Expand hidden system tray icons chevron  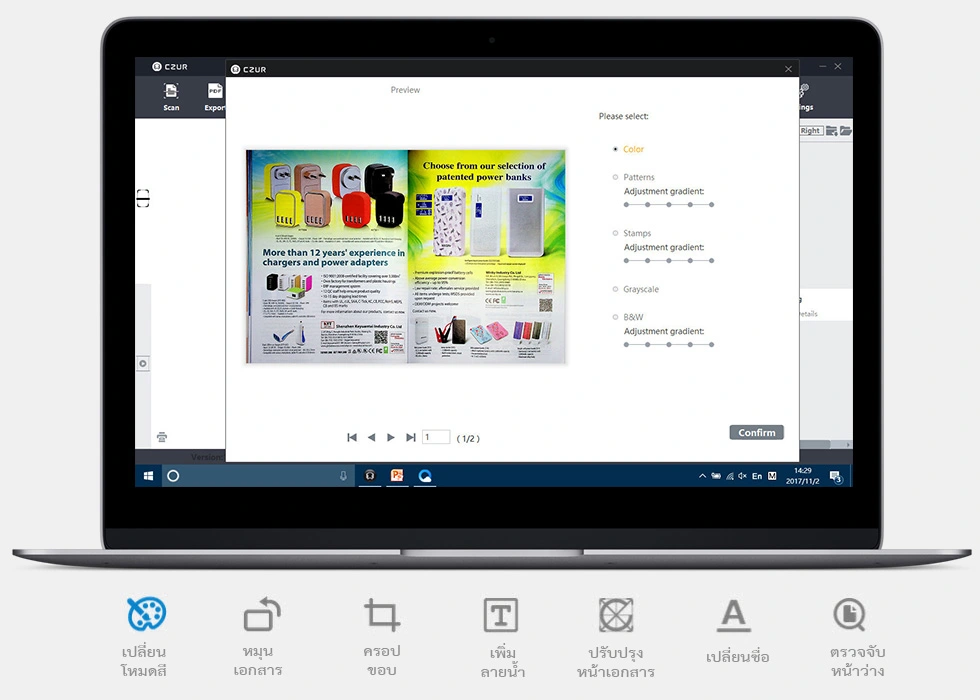702,476
